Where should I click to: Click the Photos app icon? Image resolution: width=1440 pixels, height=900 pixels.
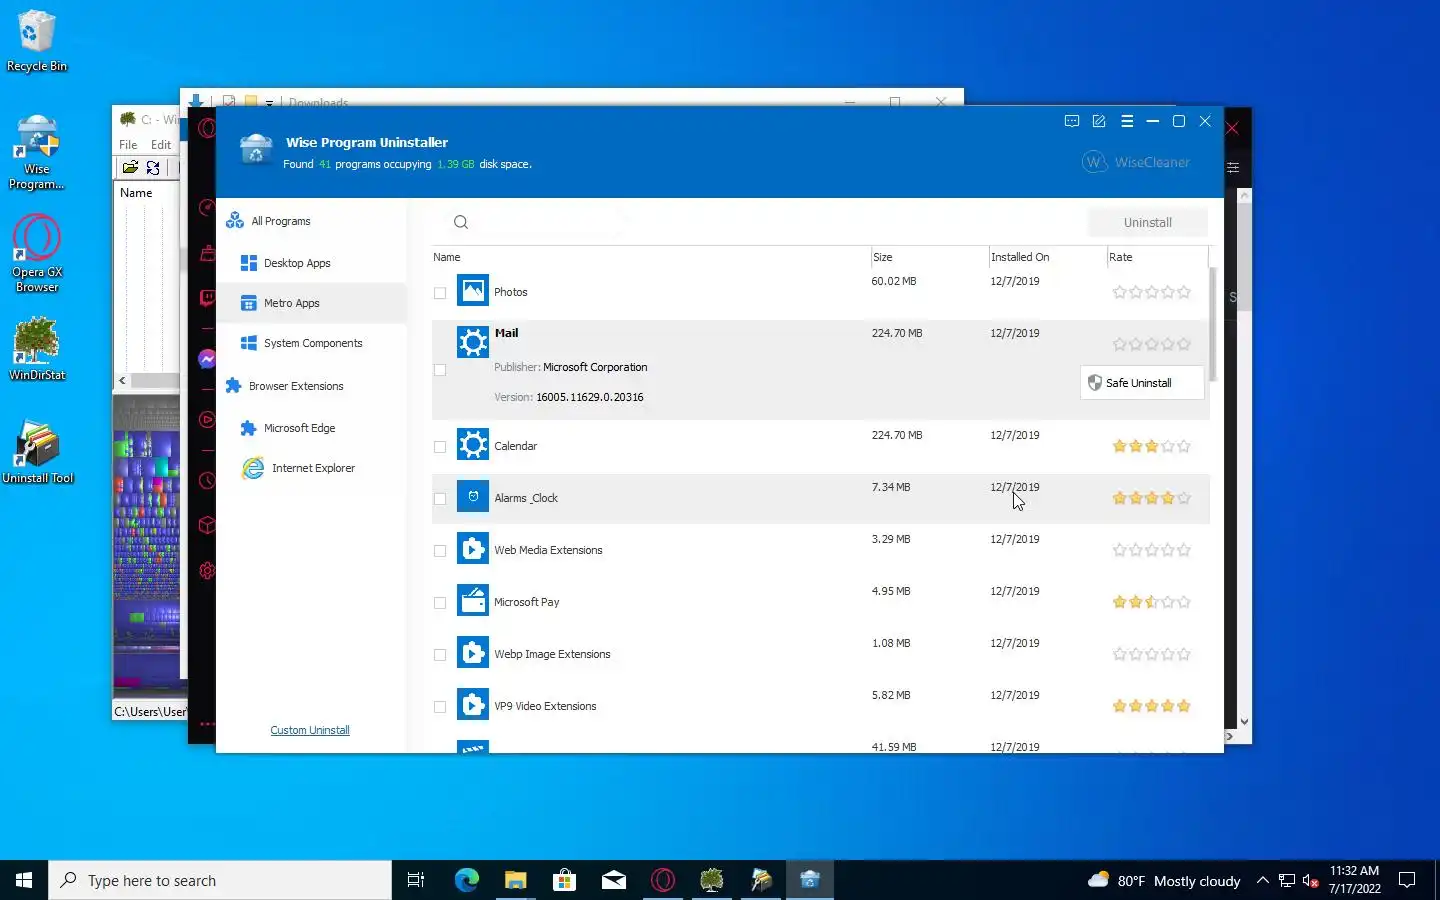click(473, 290)
